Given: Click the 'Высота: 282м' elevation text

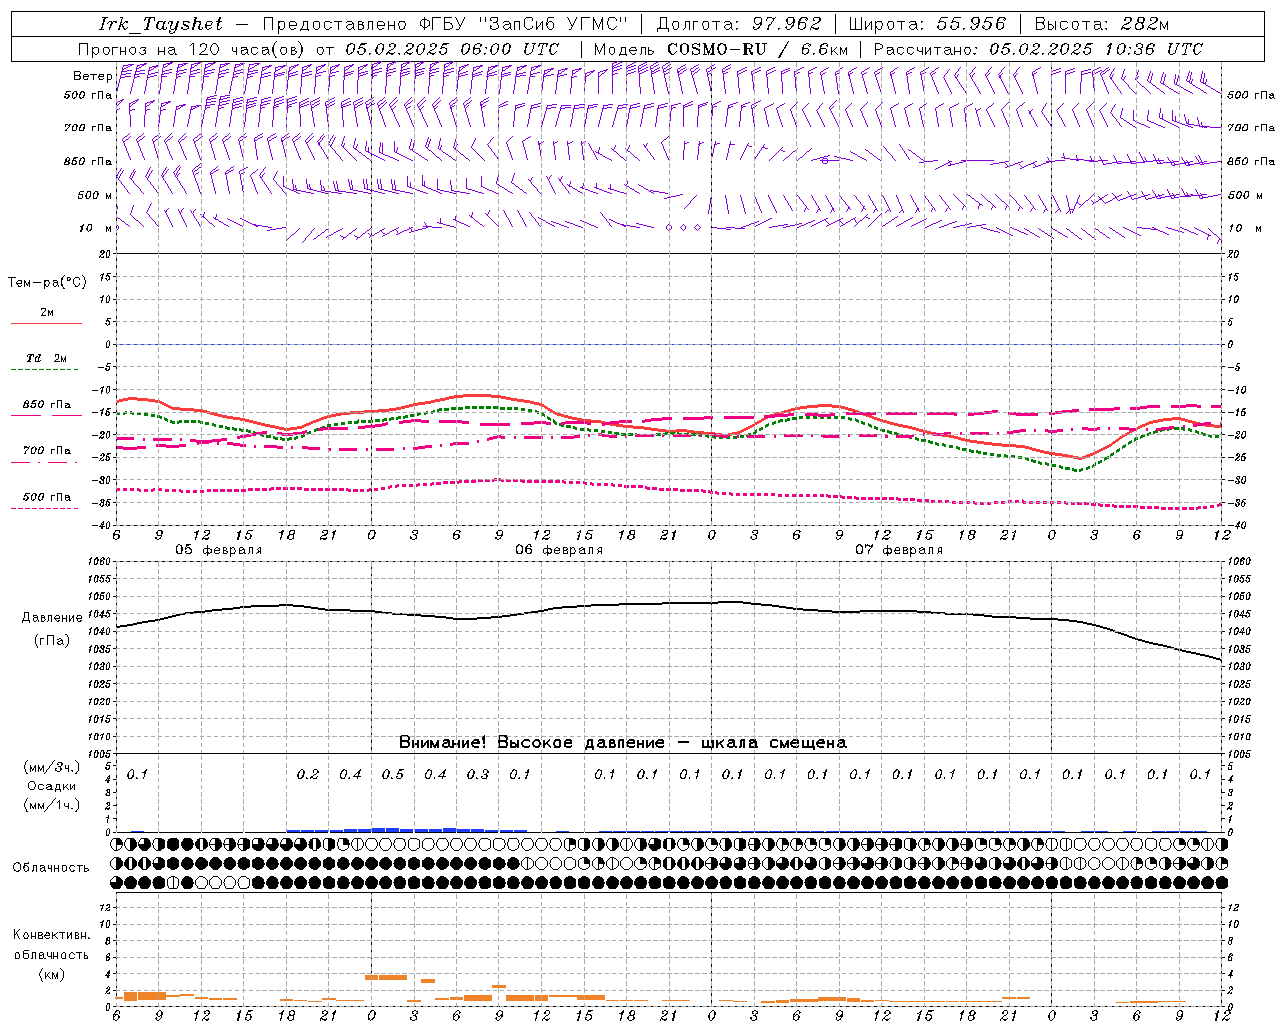Looking at the screenshot, I should click(1101, 24).
